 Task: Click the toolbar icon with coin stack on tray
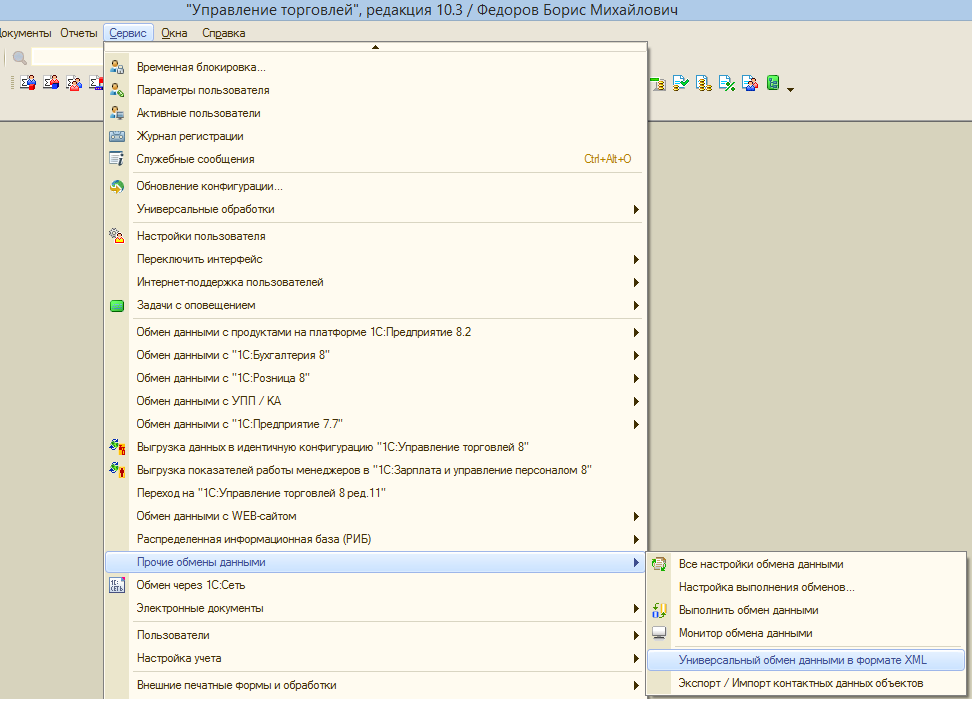(x=658, y=83)
